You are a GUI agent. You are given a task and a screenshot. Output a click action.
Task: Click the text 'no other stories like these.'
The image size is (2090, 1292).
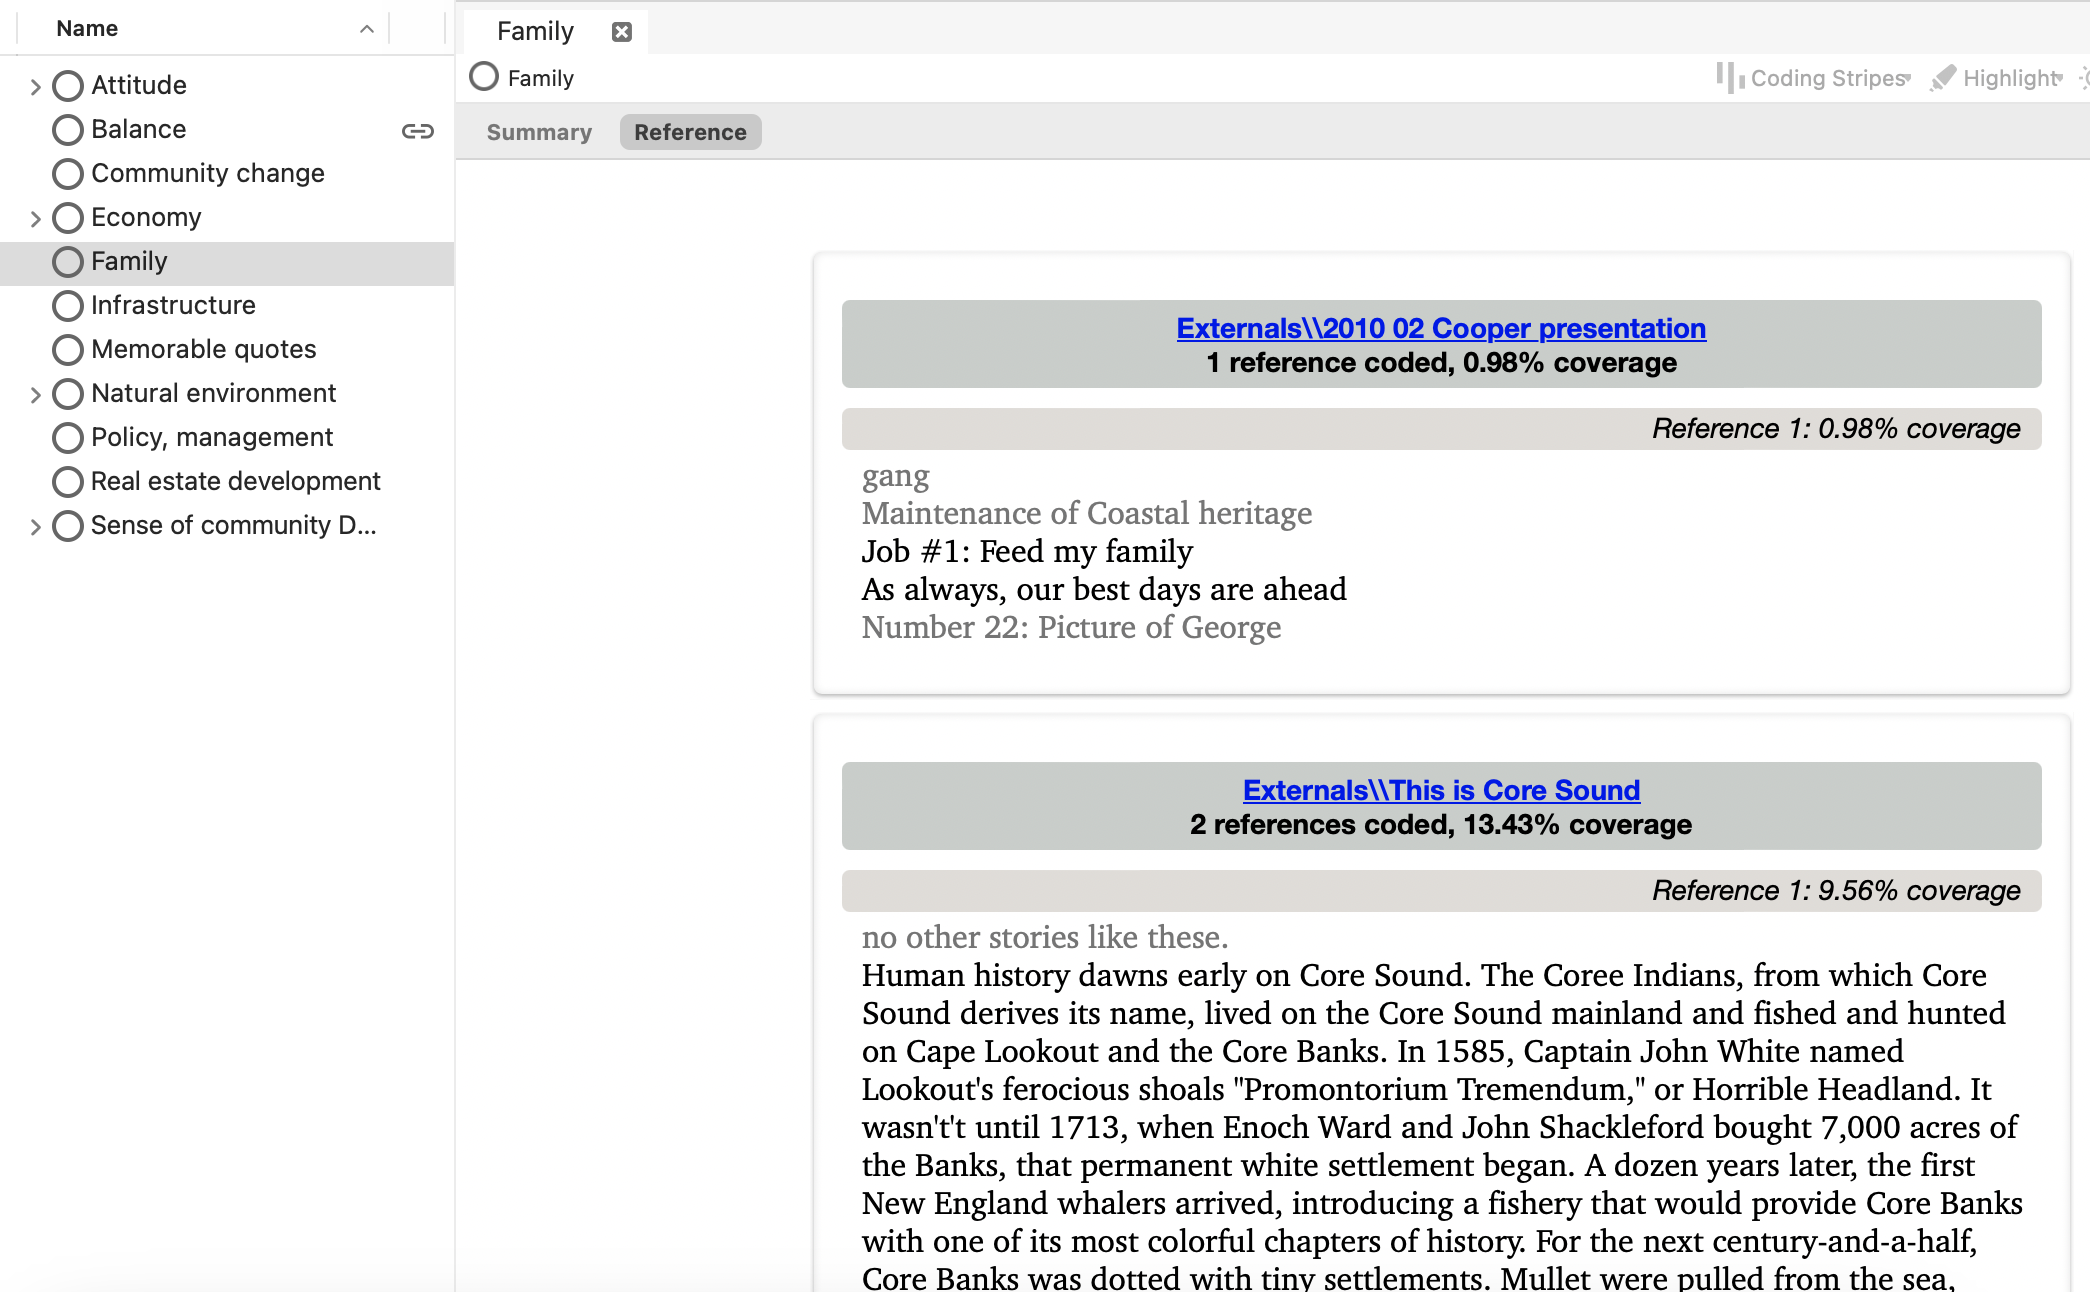pos(1045,938)
